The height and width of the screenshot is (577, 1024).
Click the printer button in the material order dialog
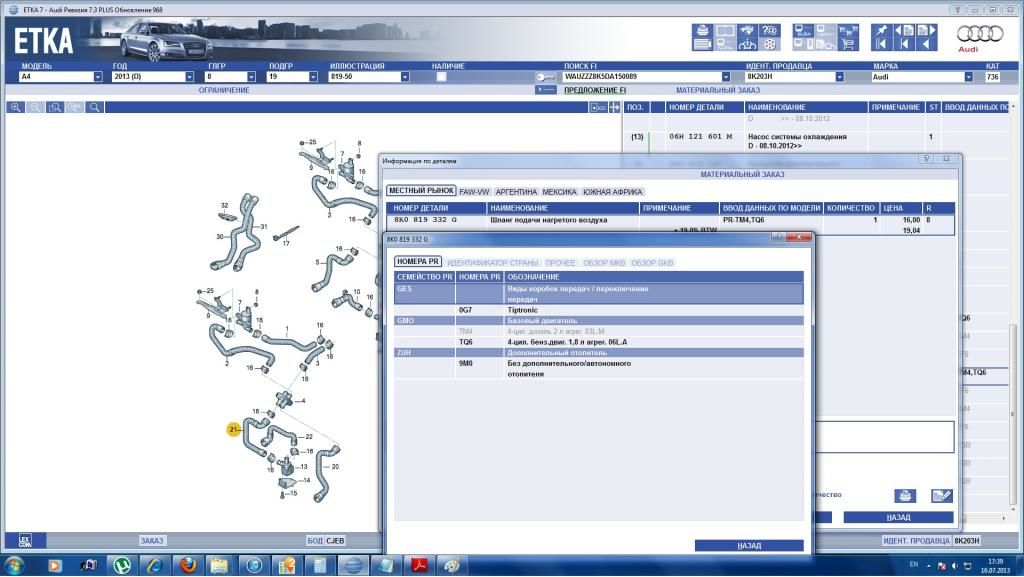pyautogui.click(x=904, y=496)
